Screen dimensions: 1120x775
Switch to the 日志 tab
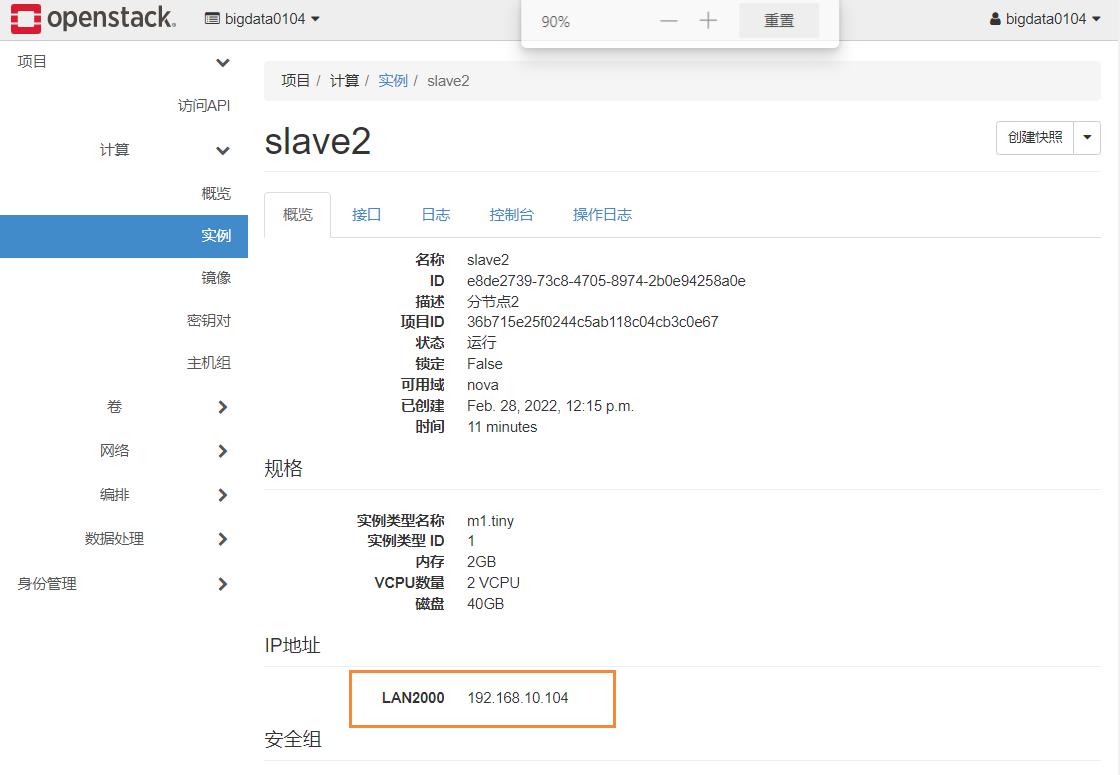click(x=436, y=215)
